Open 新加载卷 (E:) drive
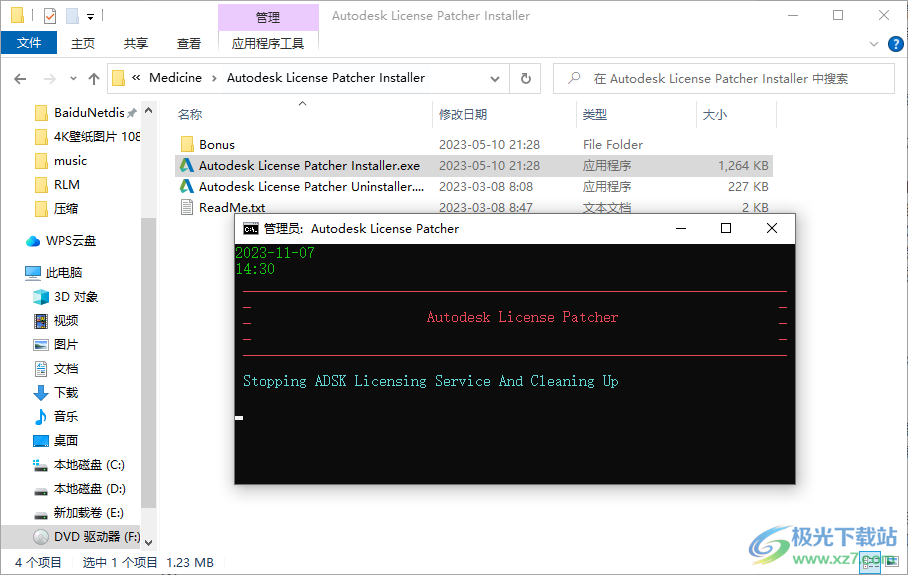This screenshot has height=575, width=908. pyautogui.click(x=88, y=513)
